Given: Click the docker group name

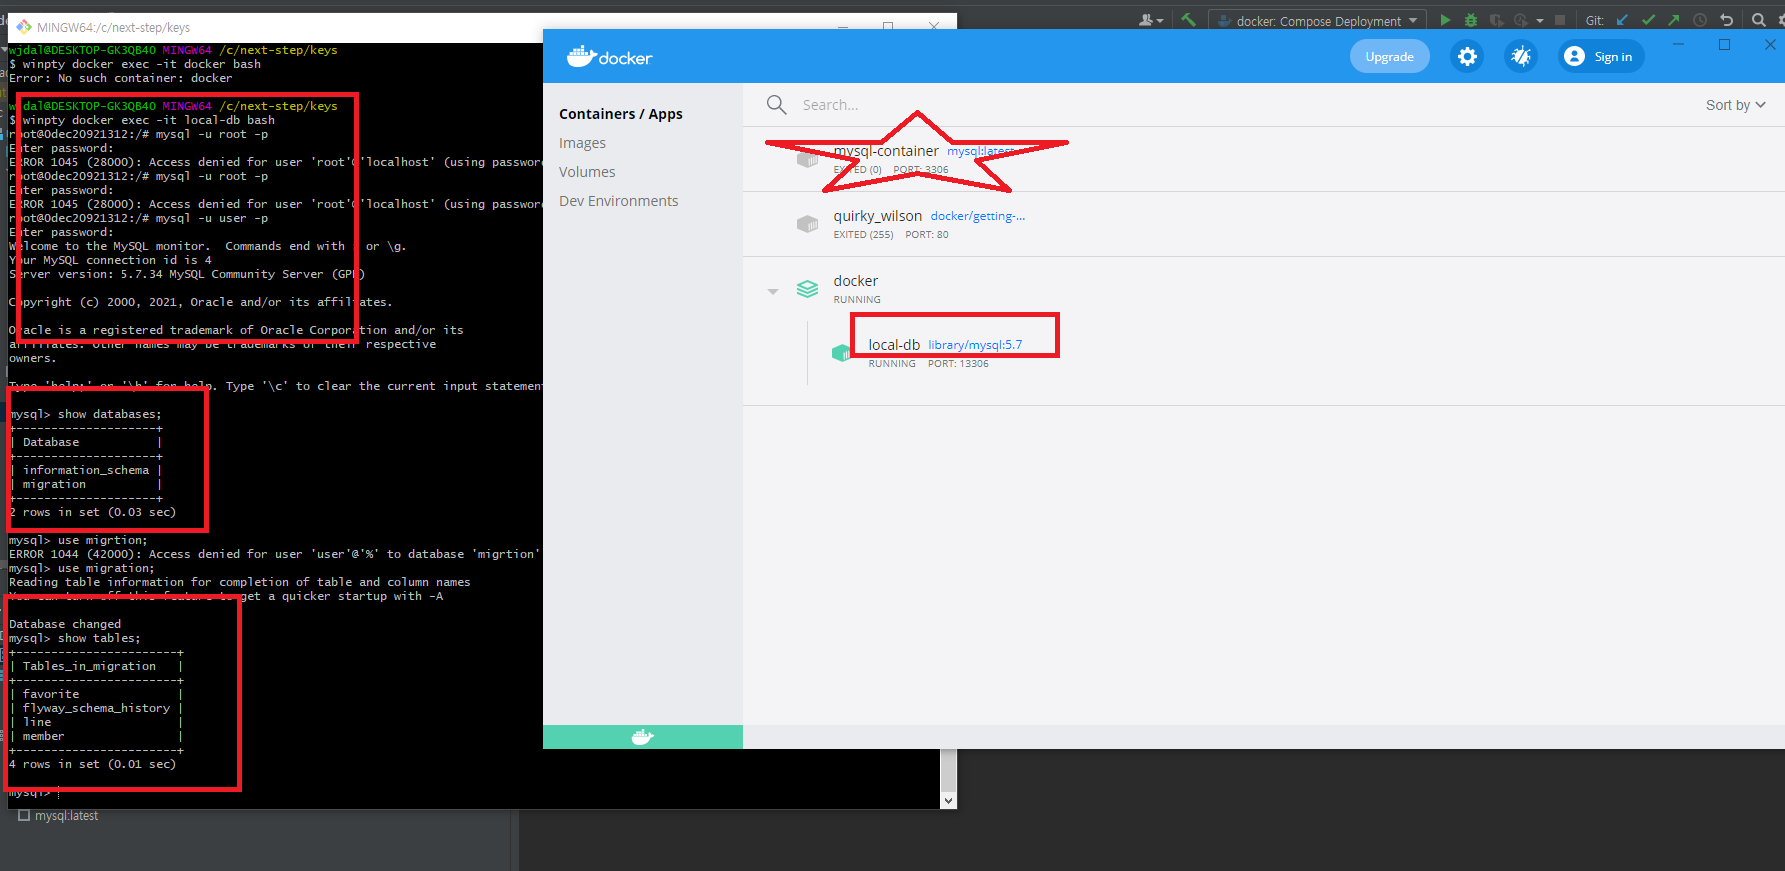Looking at the screenshot, I should 856,281.
